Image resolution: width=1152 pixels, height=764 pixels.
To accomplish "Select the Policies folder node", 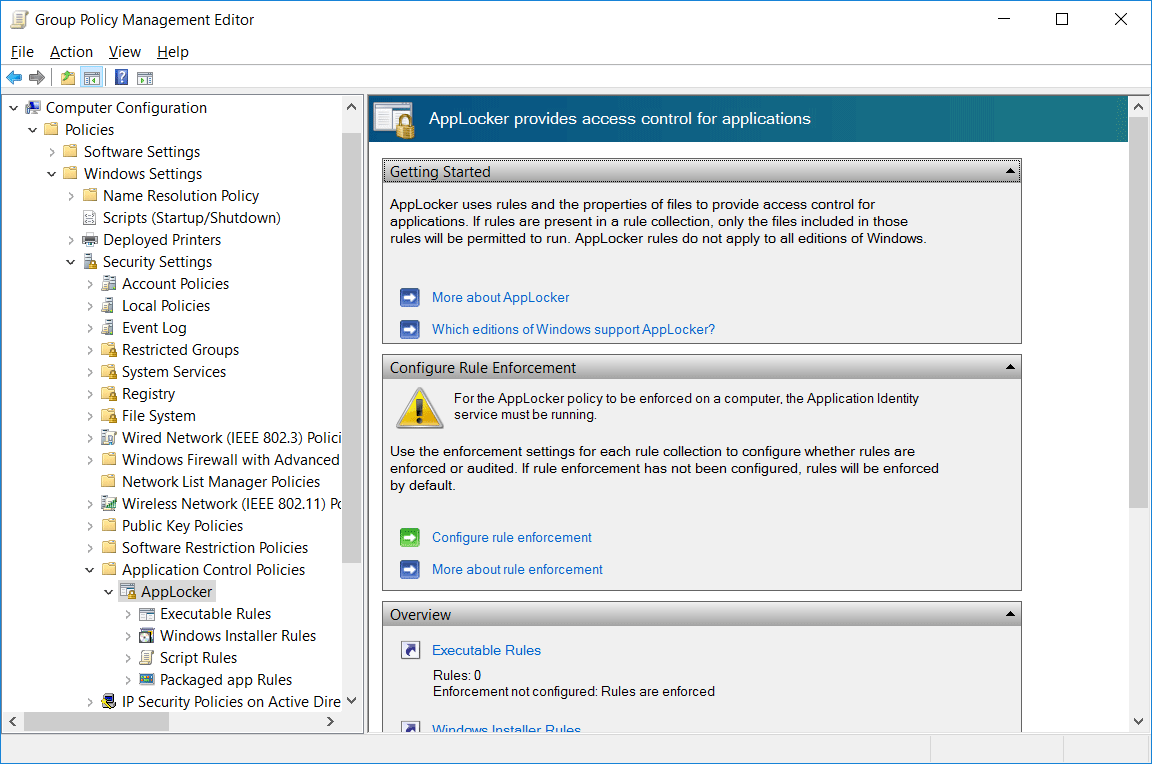I will (x=89, y=130).
